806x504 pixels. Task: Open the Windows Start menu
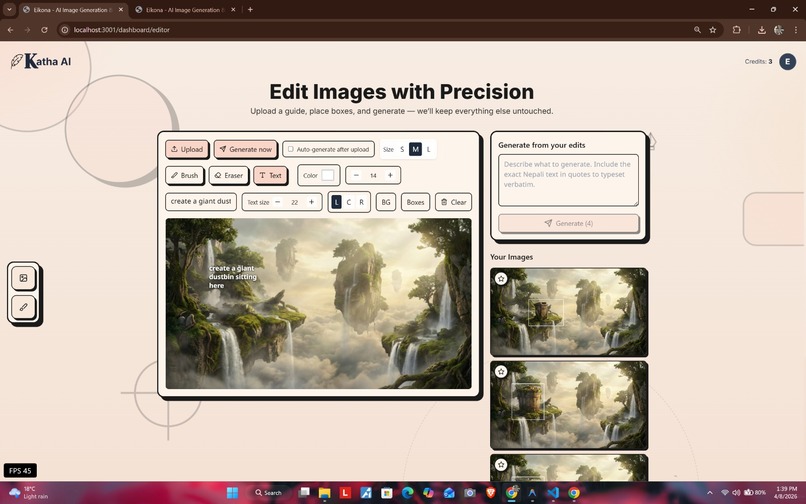tap(232, 493)
